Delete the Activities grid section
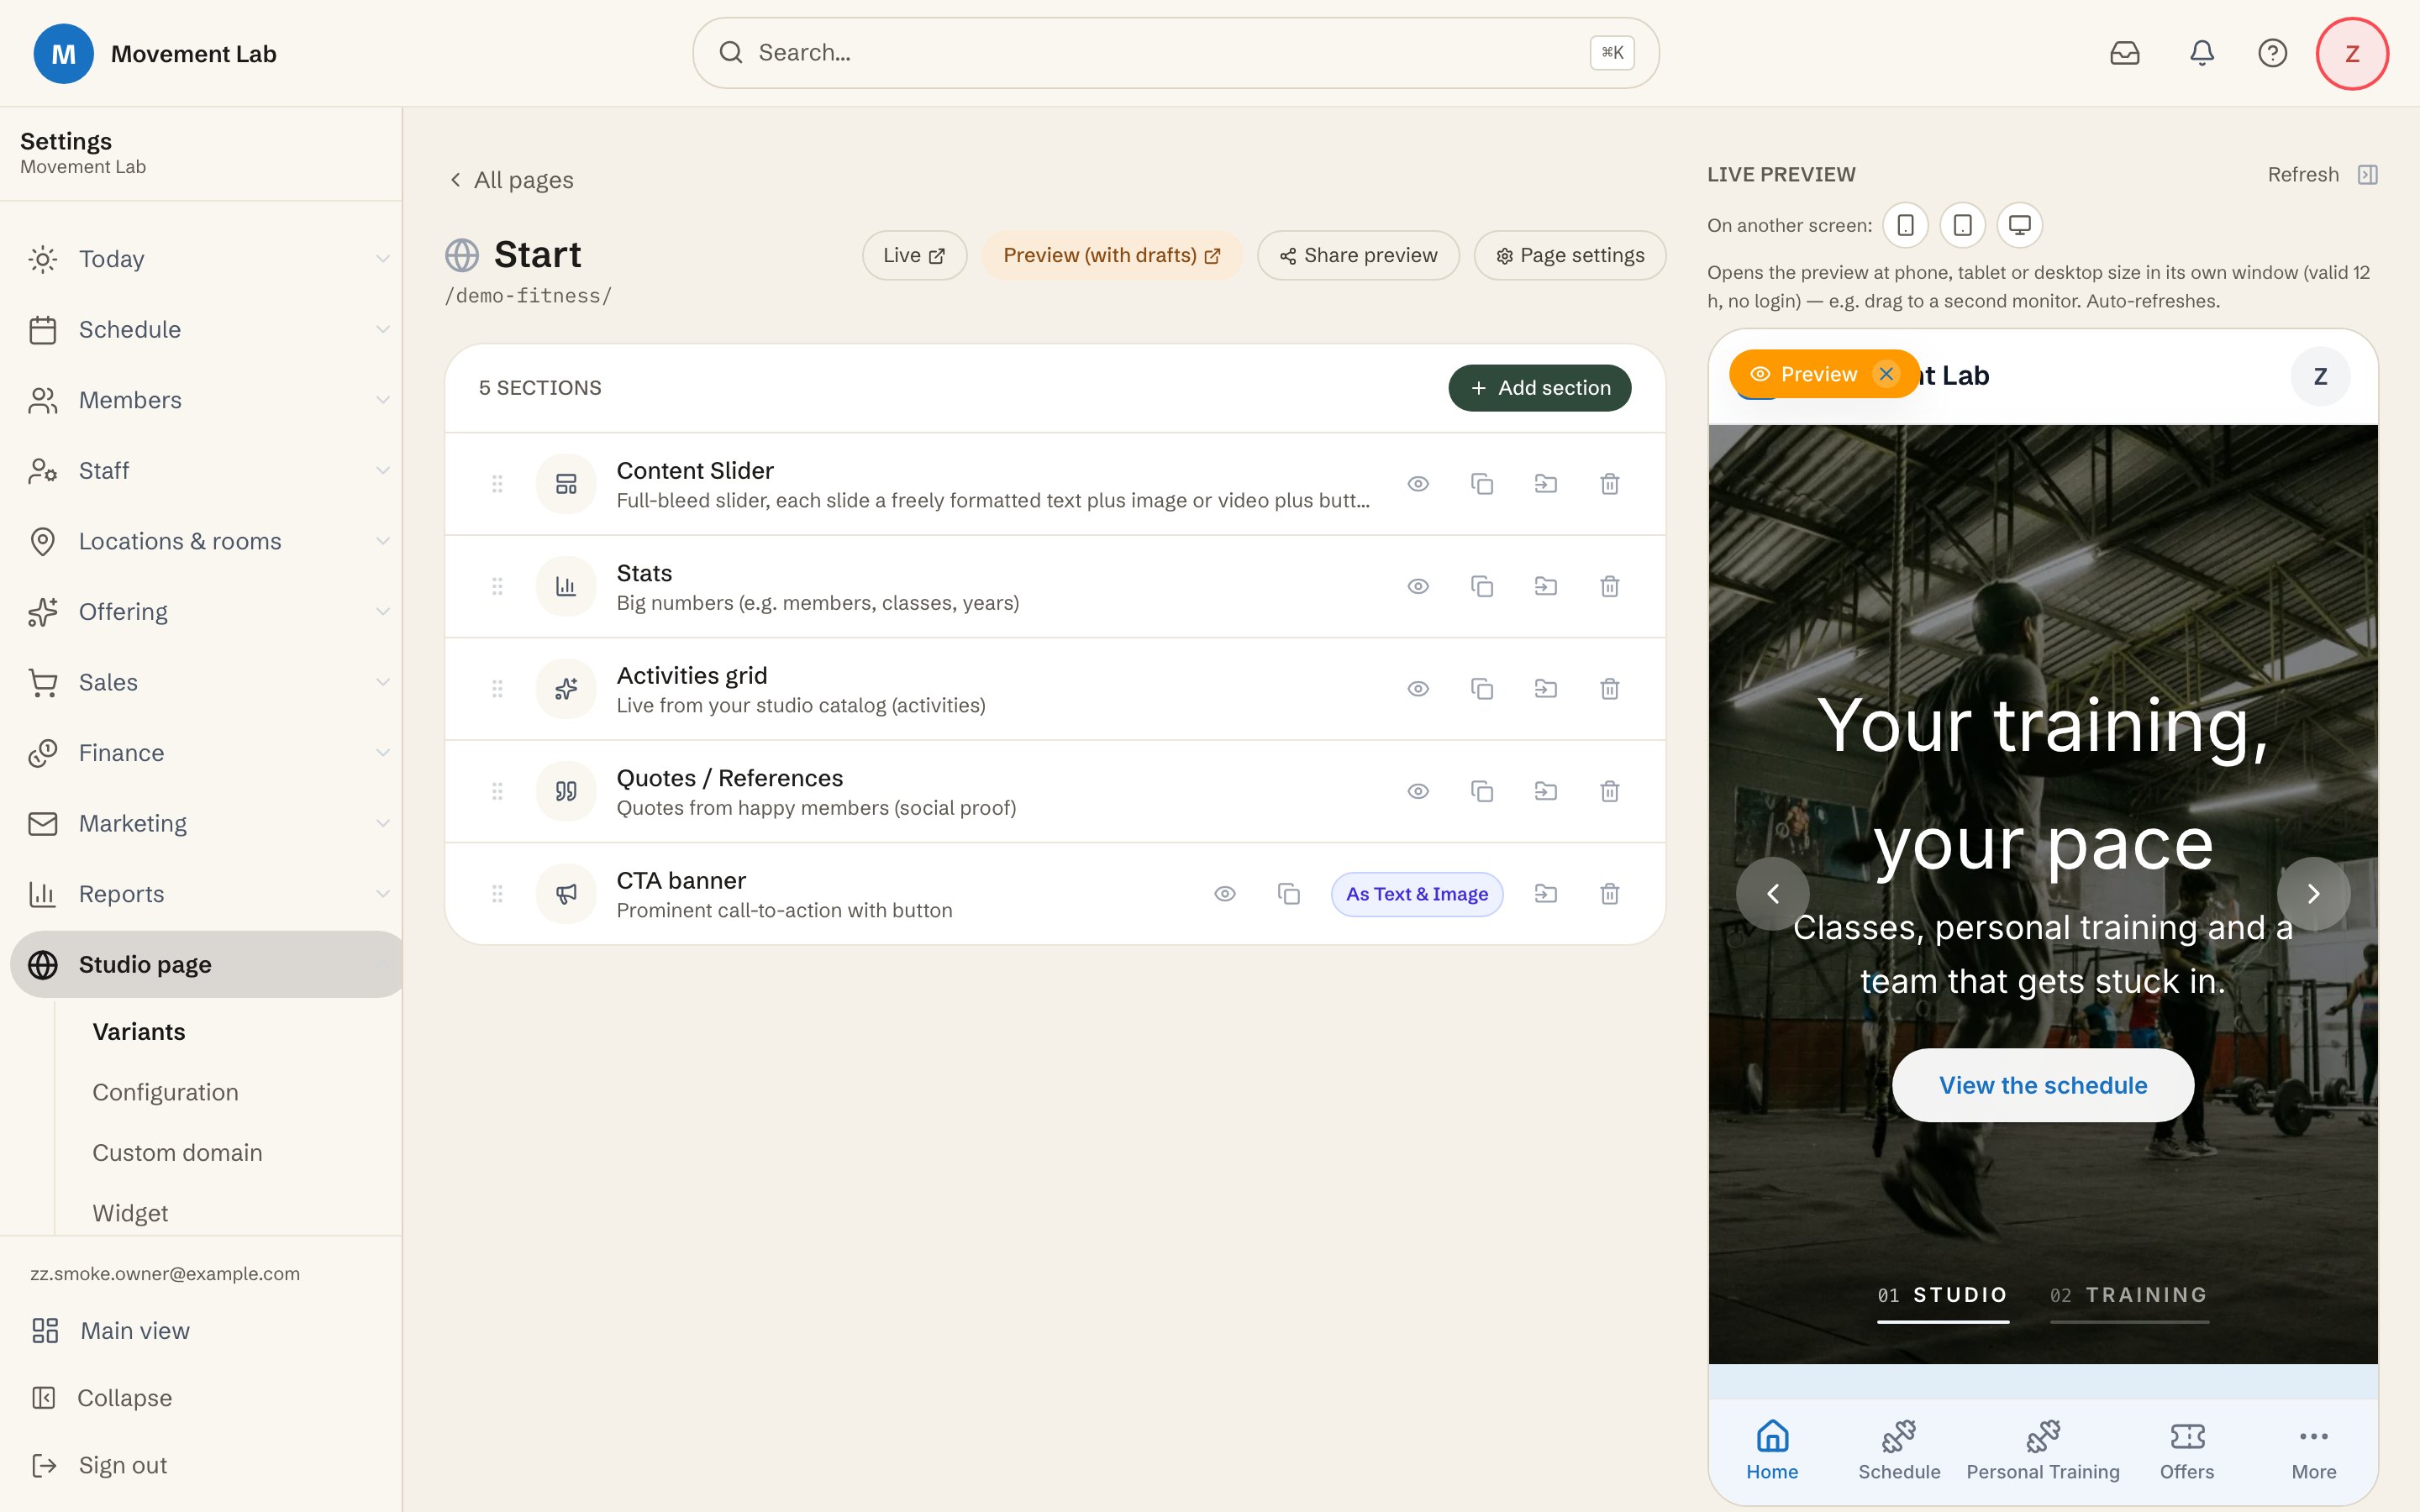This screenshot has width=2420, height=1512. pos(1609,689)
